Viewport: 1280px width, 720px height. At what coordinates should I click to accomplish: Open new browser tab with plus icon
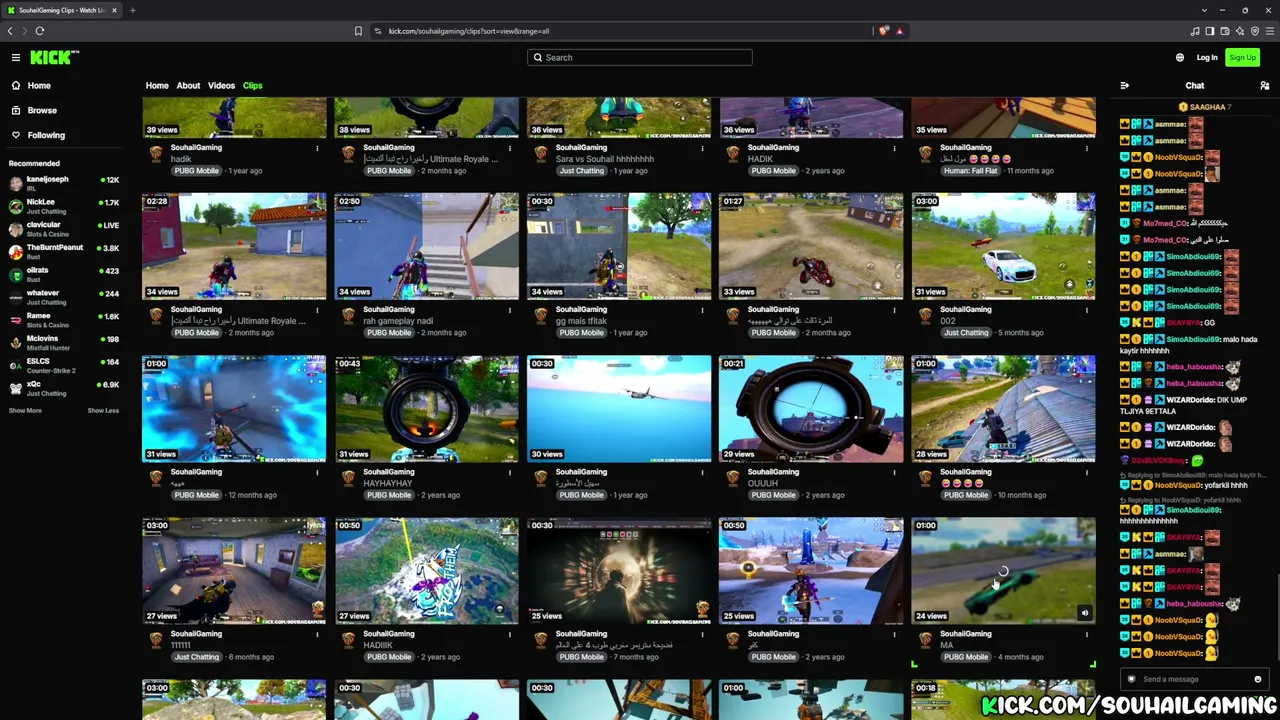coord(132,10)
